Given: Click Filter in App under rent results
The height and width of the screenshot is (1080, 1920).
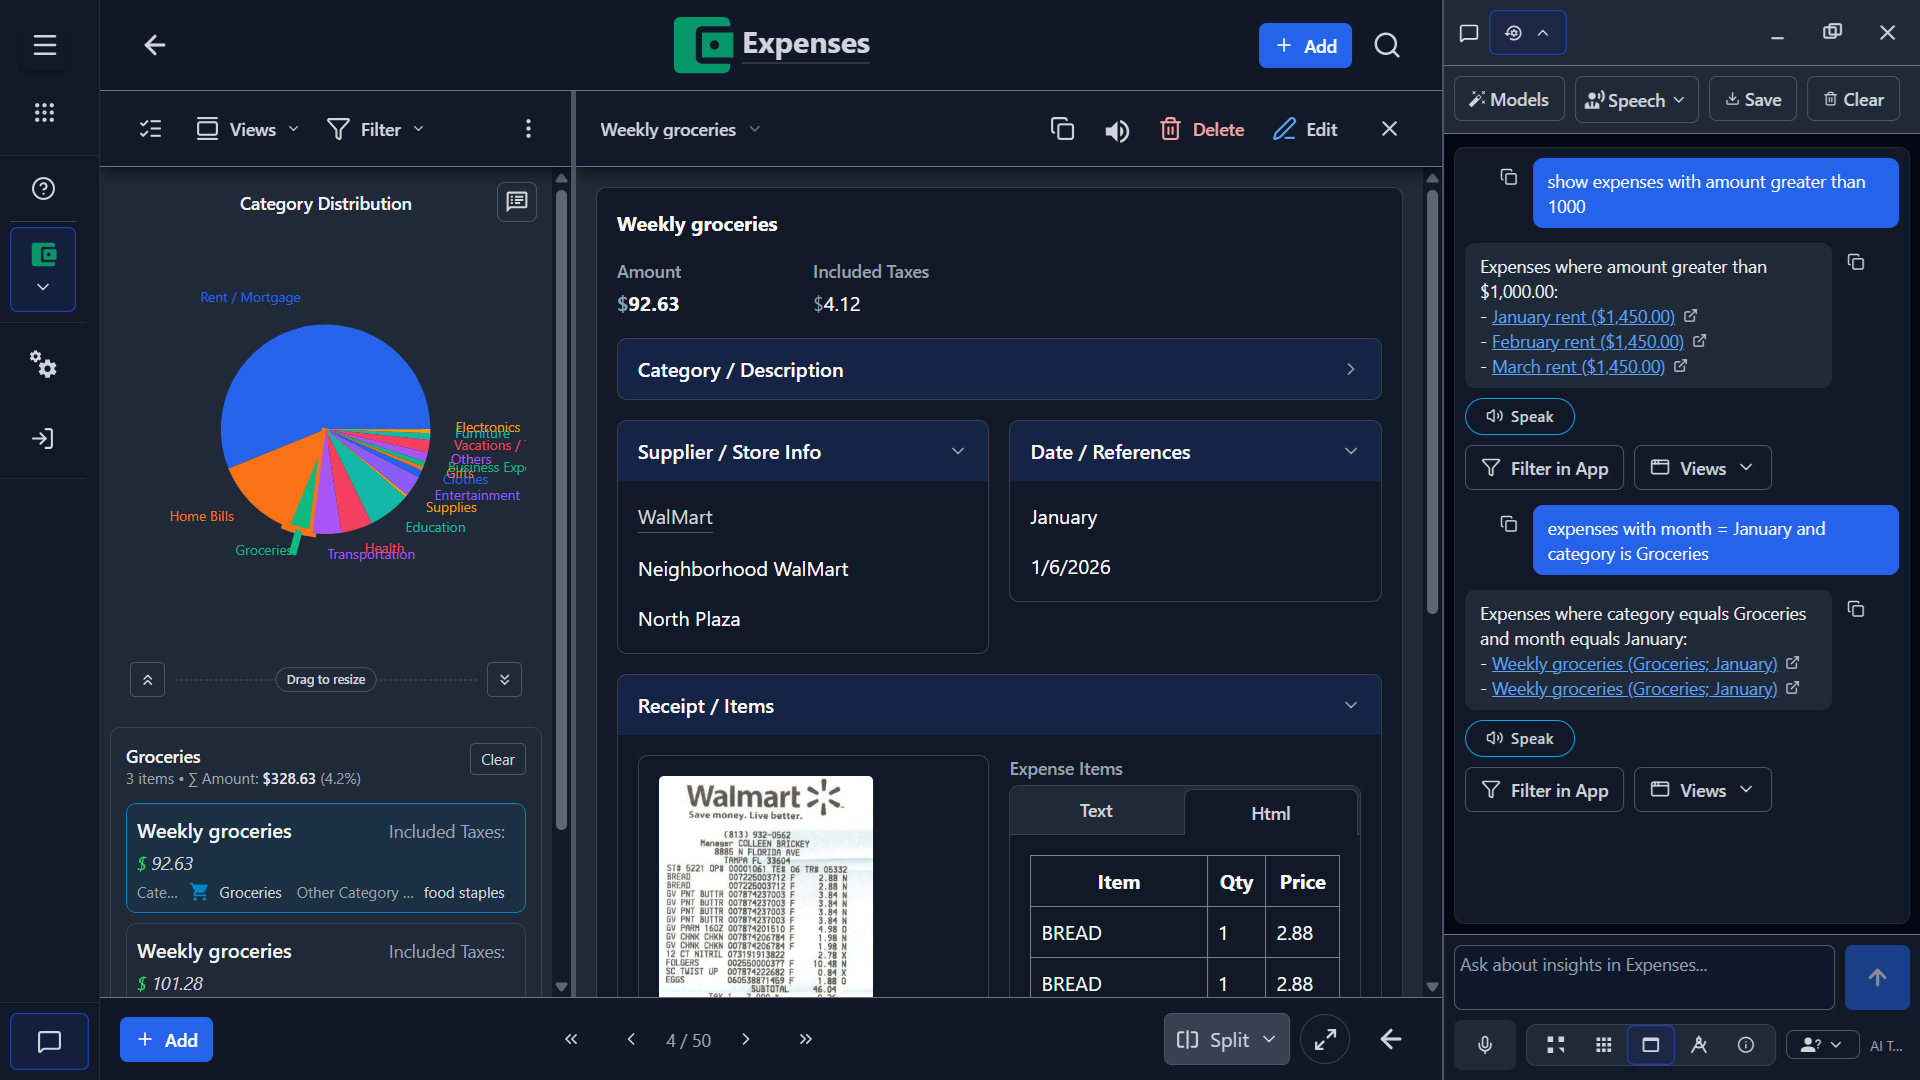Looking at the screenshot, I should pos(1544,468).
